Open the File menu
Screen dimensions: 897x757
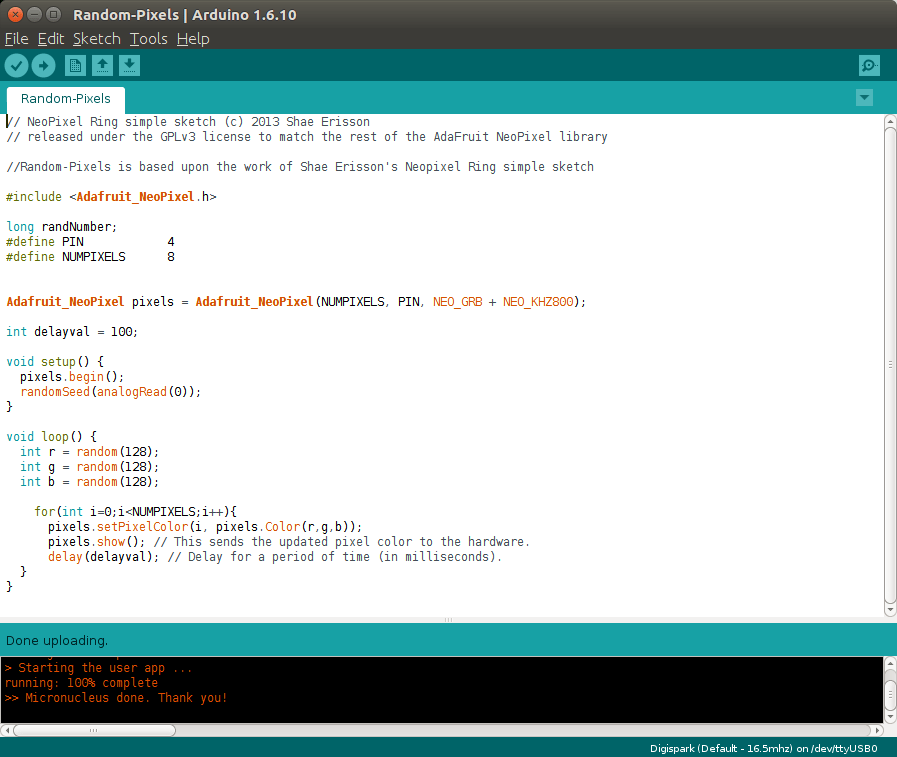pos(17,39)
